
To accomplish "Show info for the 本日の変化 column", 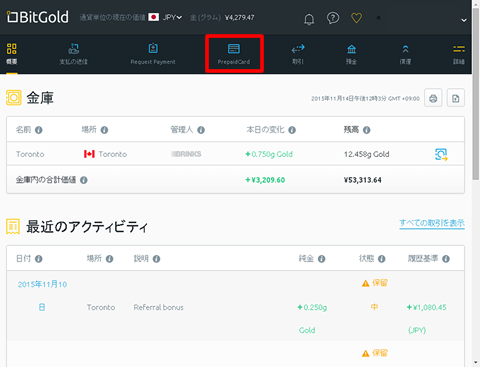I will [292, 130].
